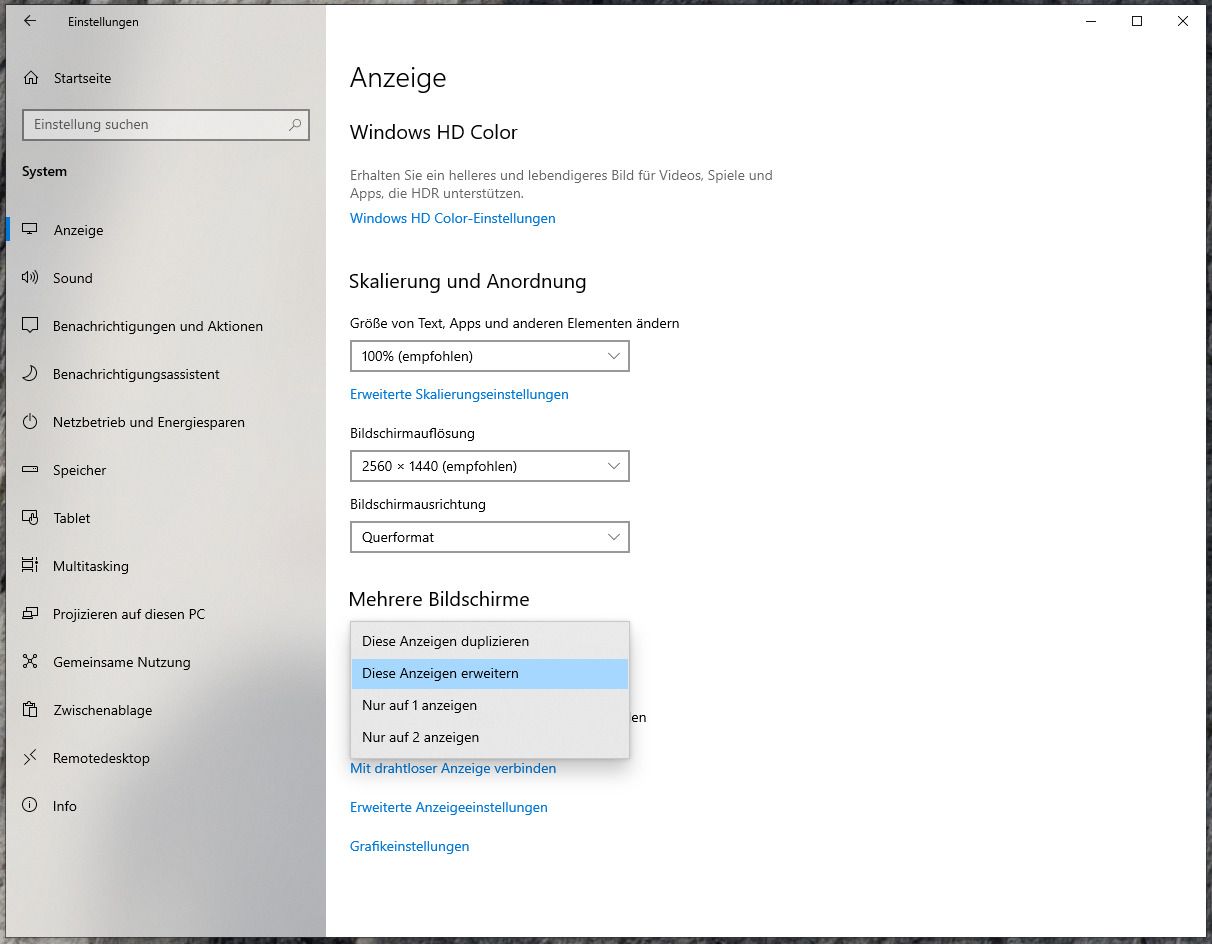Click the back arrow icon in Einstellungen

point(30,21)
